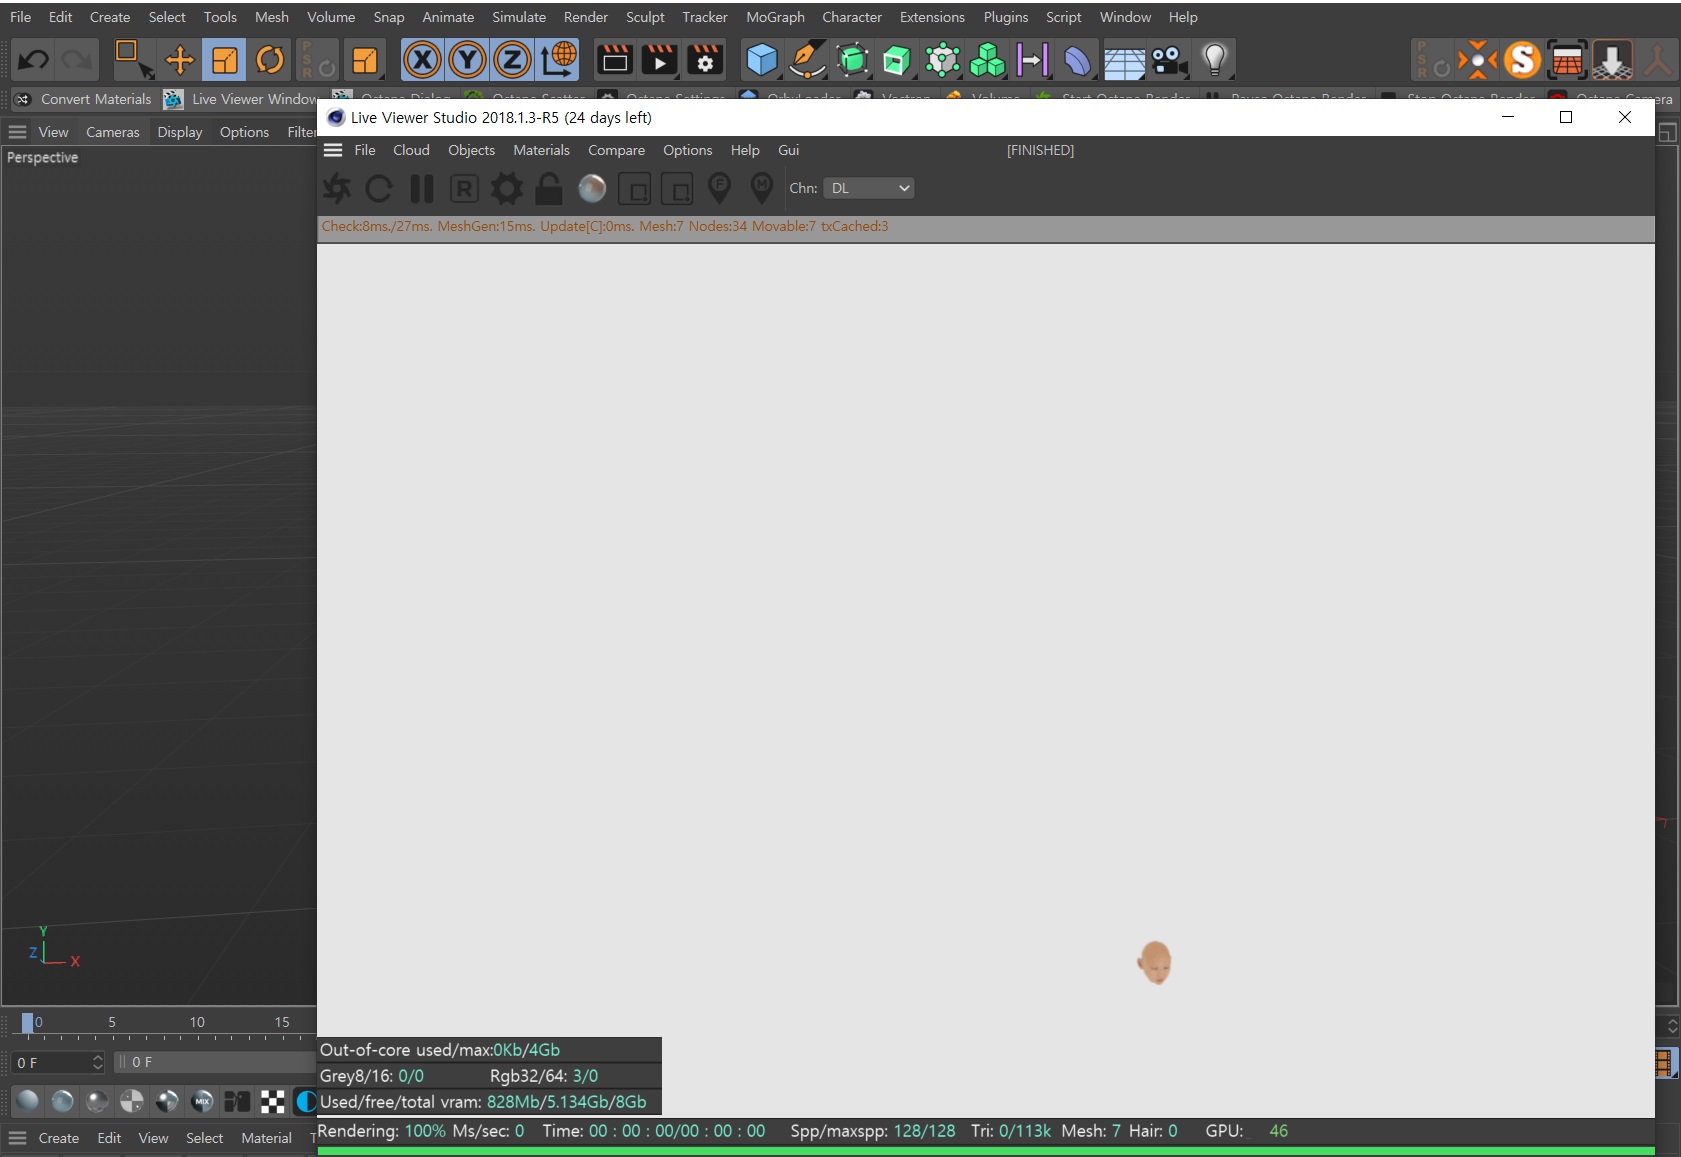Activate the Scale tool

pyautogui.click(x=224, y=60)
